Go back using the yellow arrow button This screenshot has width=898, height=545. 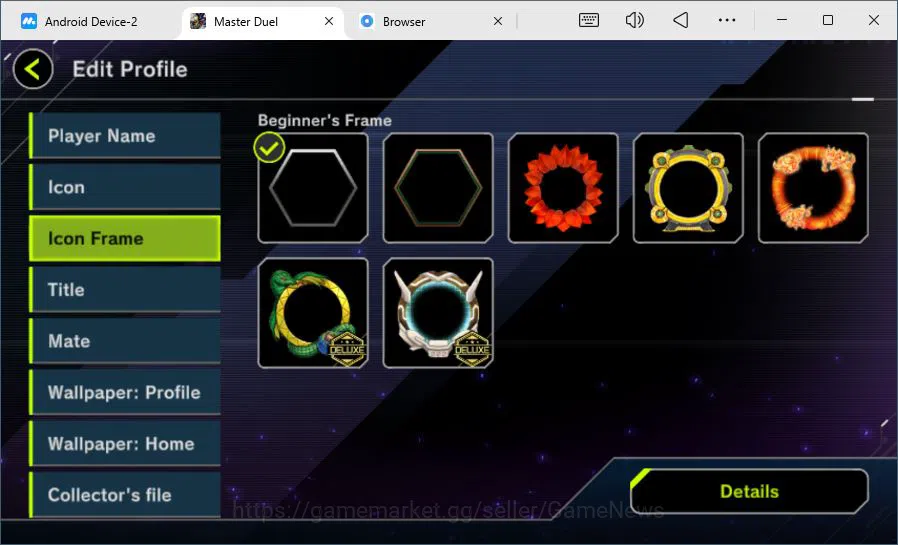pyautogui.click(x=33, y=69)
